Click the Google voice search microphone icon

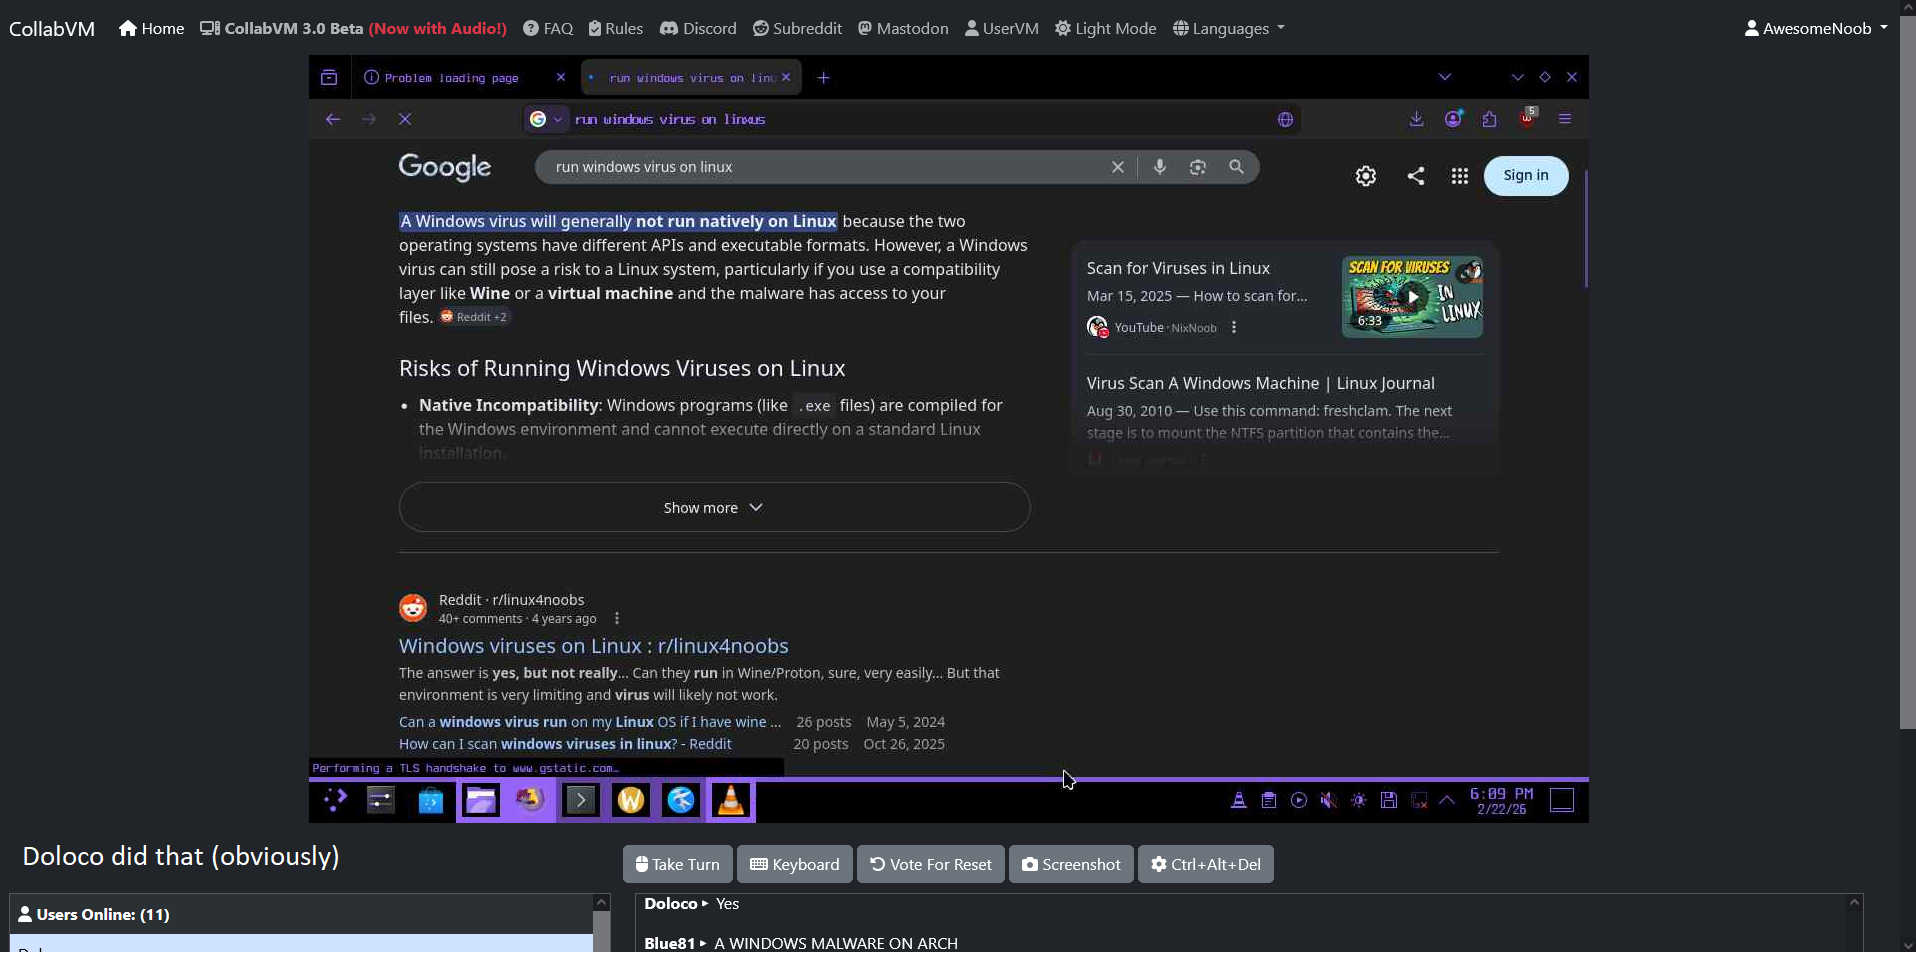(1159, 167)
